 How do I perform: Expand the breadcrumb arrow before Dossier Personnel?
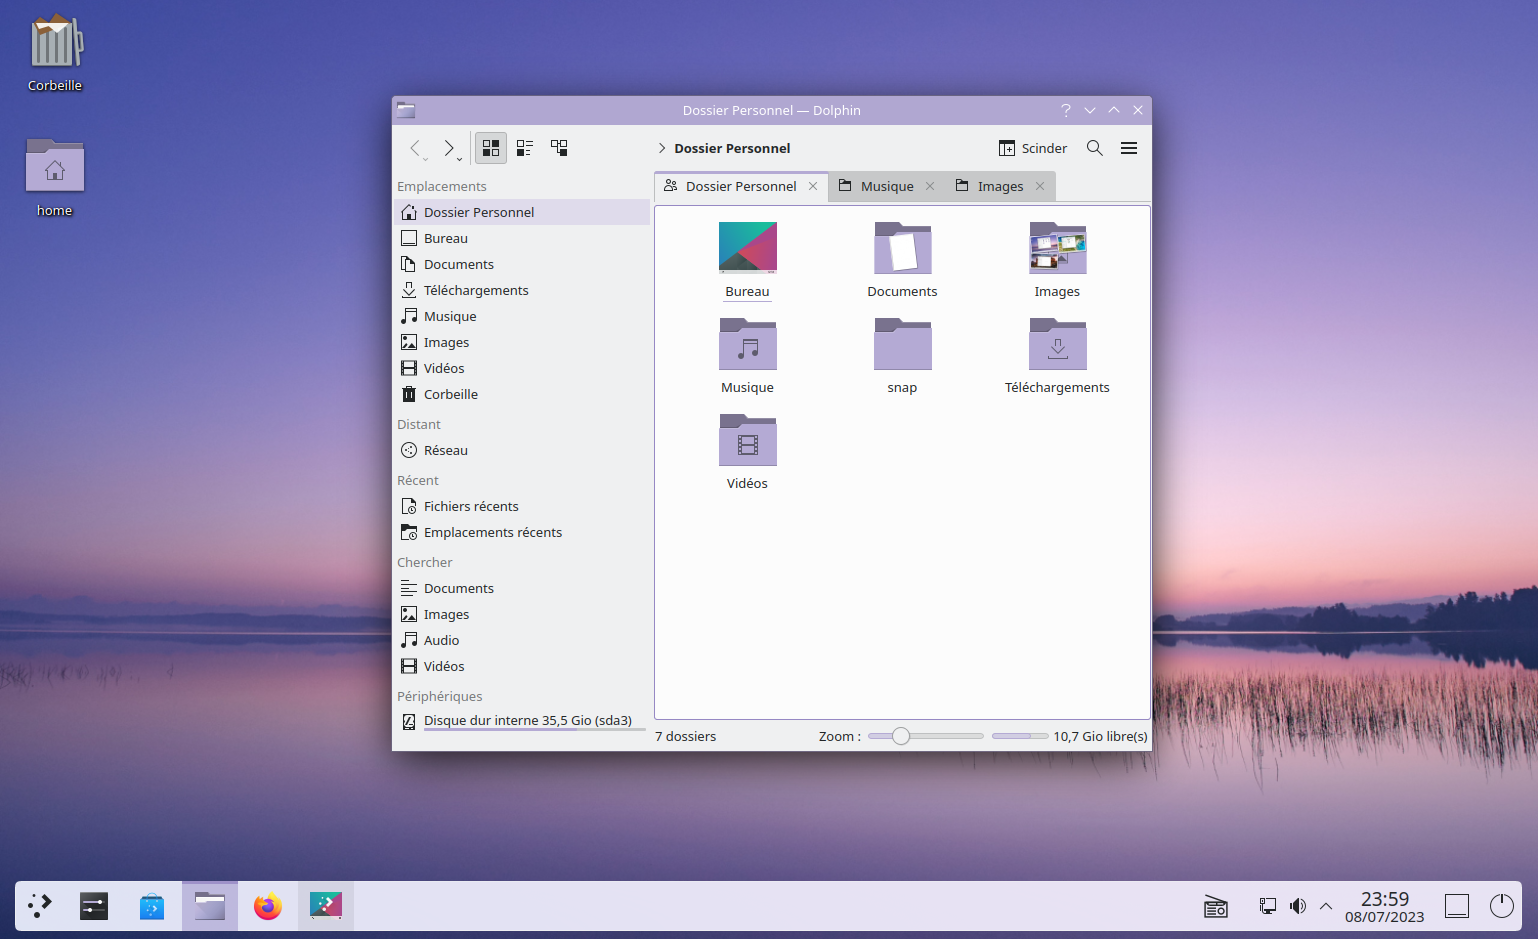pos(662,148)
